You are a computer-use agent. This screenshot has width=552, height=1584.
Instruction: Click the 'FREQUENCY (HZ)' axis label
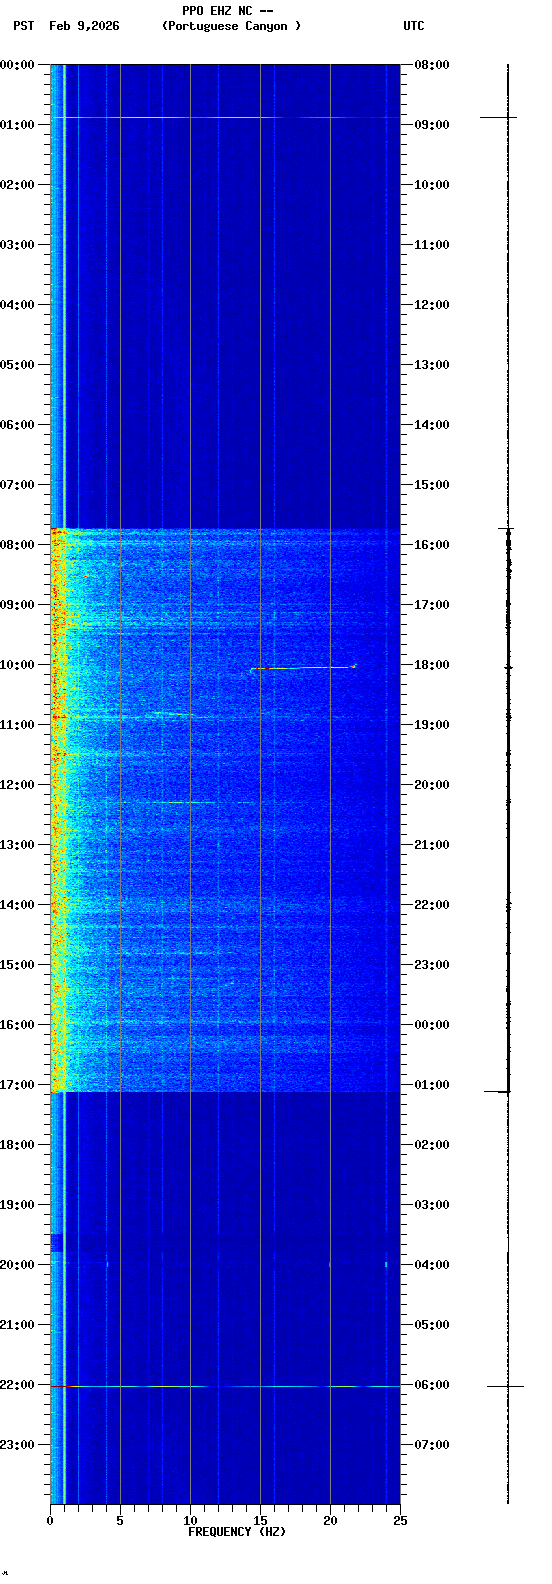point(237,1532)
